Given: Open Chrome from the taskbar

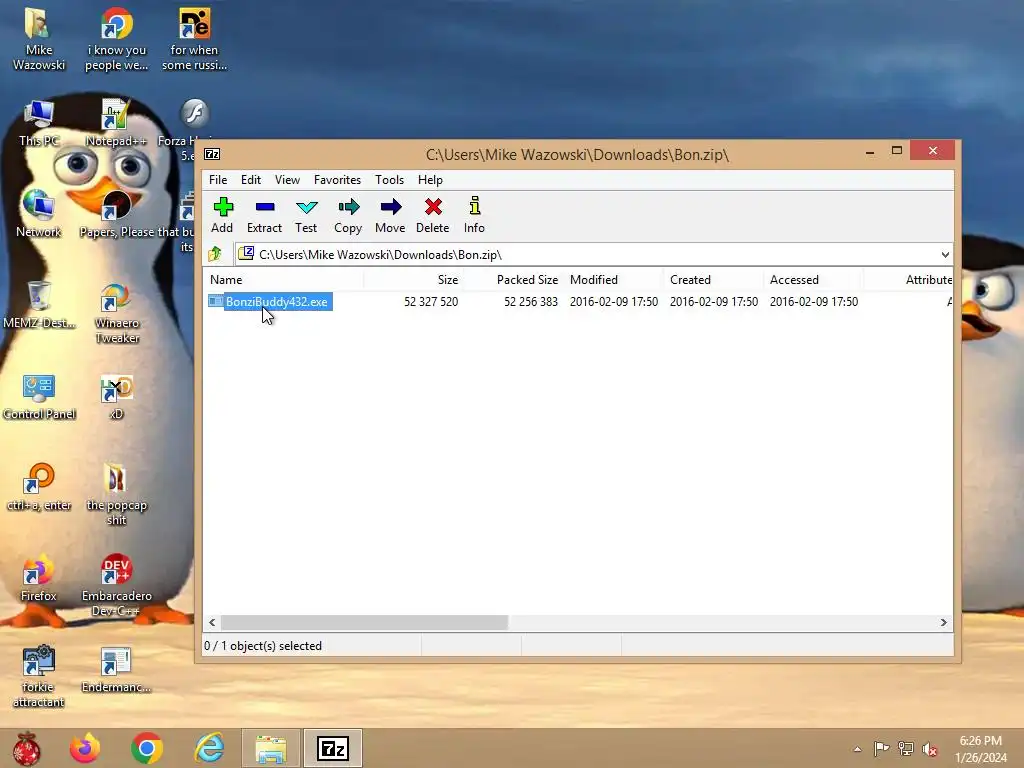Looking at the screenshot, I should coord(147,748).
